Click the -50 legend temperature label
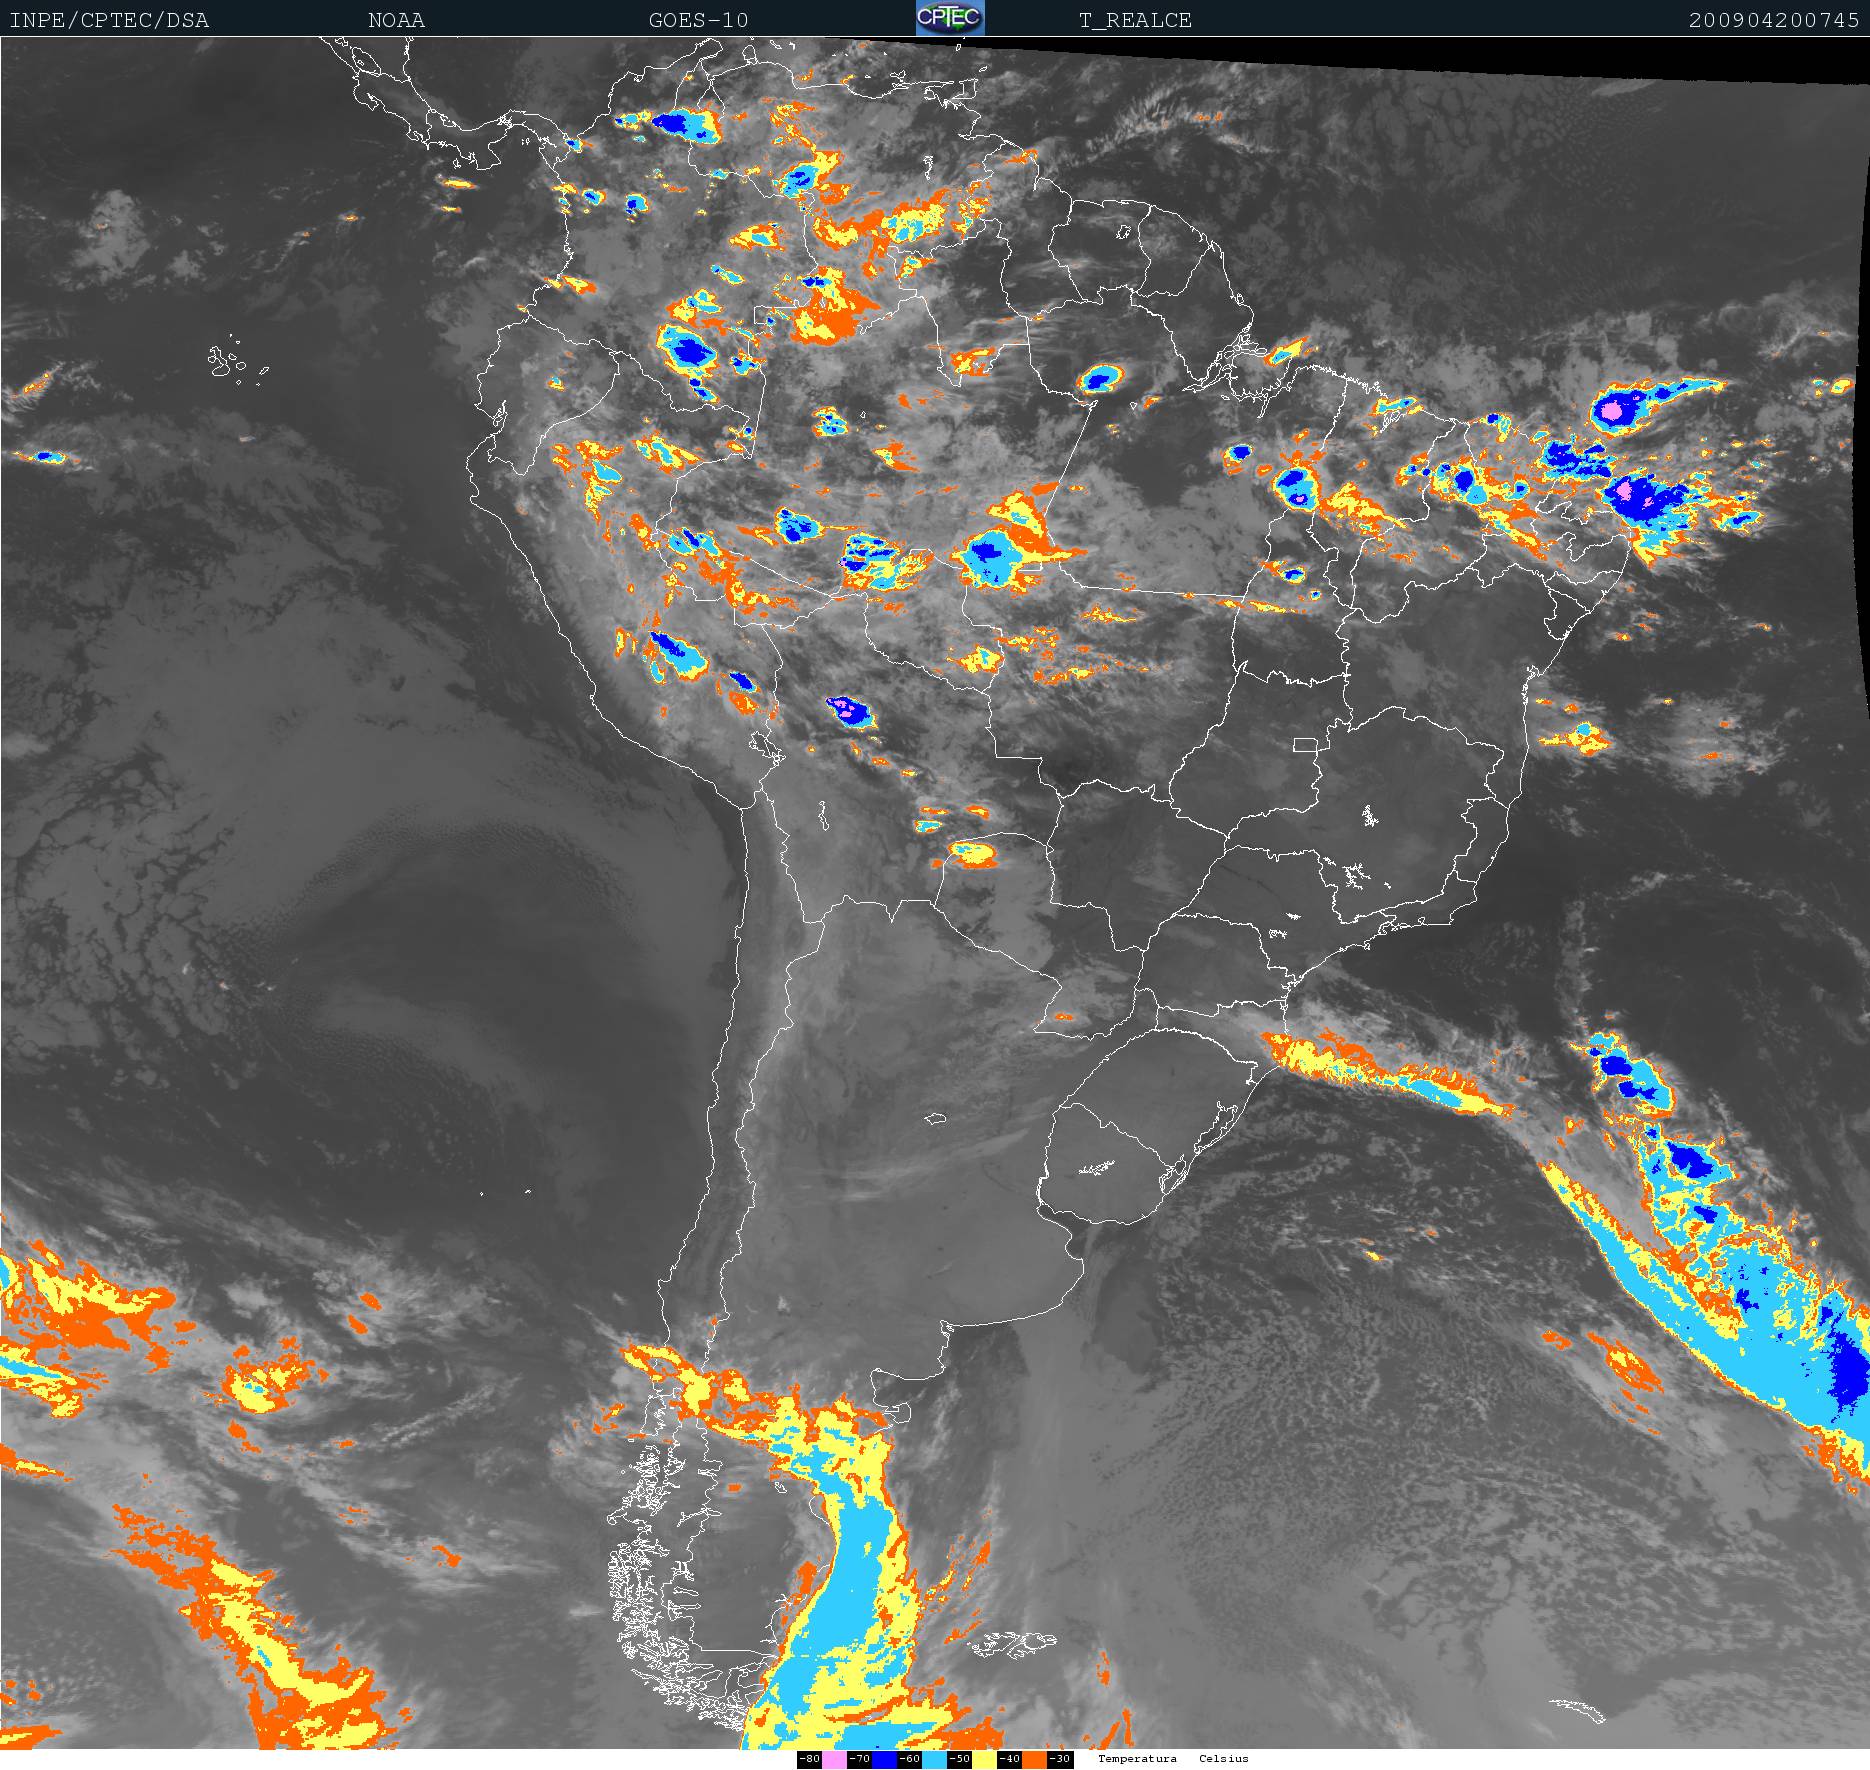This screenshot has height=1770, width=1870. click(960, 1759)
